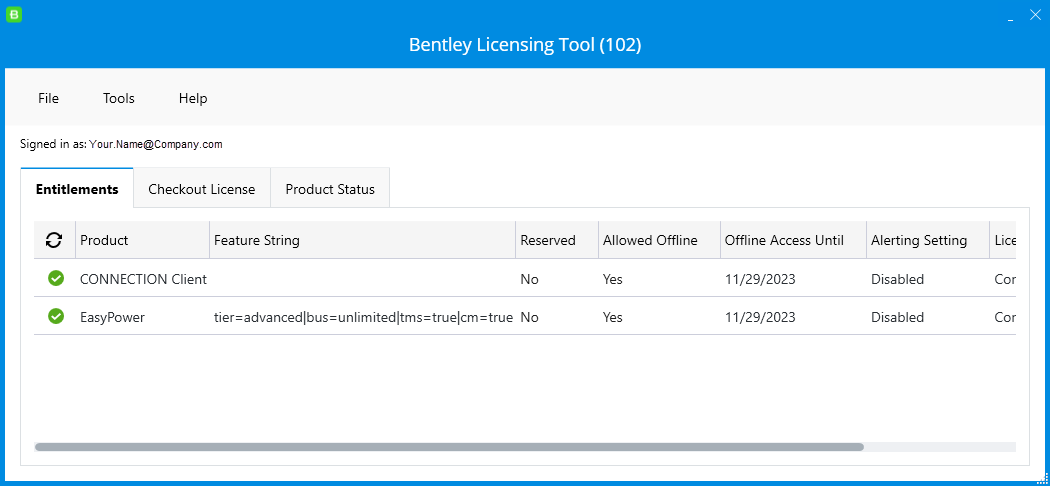The image size is (1050, 486).
Task: Click green check icon beside CONNECTION Client
Action: (x=56, y=278)
